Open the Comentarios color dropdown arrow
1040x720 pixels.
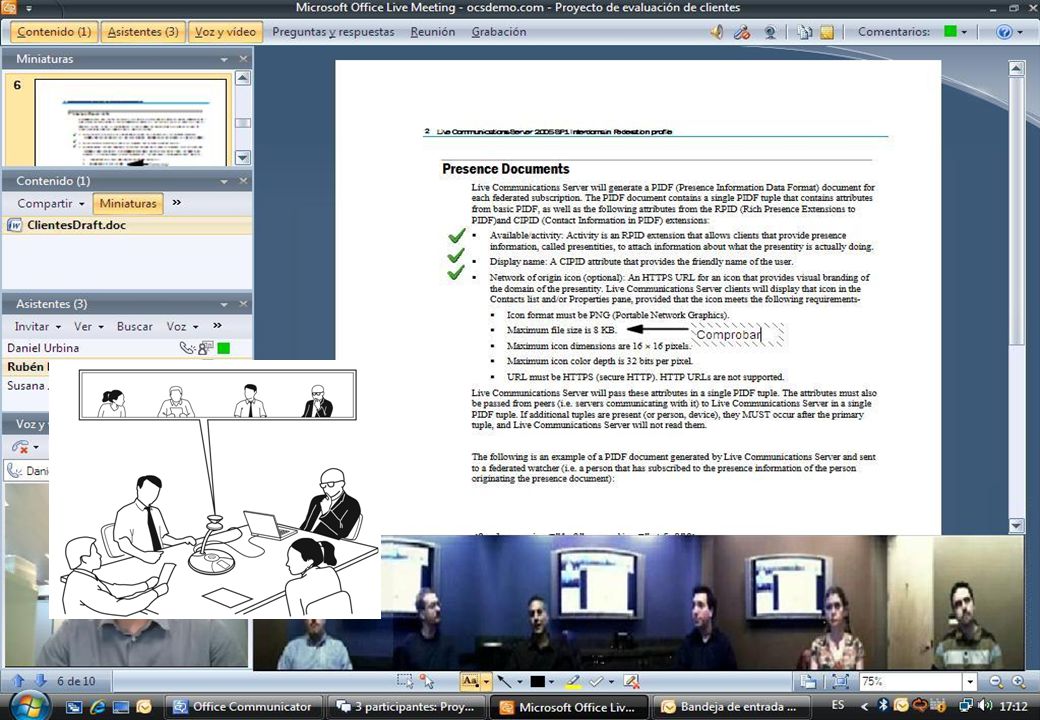coord(964,32)
